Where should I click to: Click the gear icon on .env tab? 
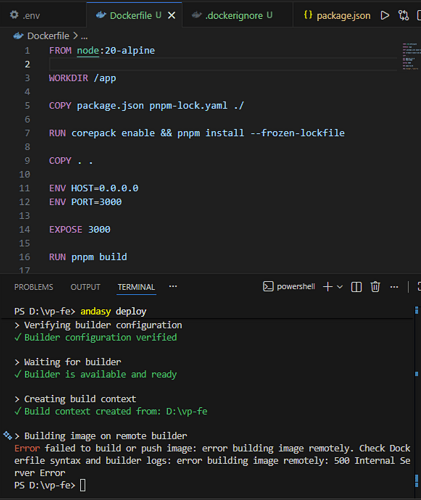(14, 15)
